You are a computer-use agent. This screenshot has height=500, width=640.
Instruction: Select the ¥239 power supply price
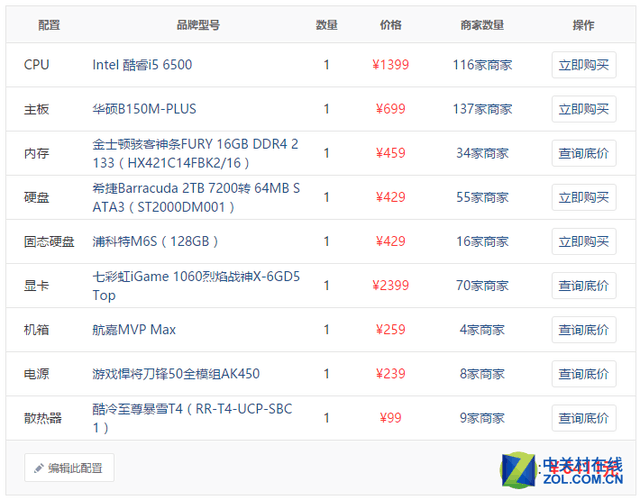coord(390,373)
